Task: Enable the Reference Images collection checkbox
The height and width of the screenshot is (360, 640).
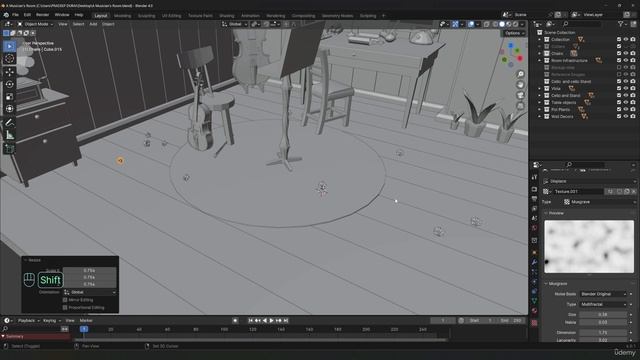Action: click(619, 74)
